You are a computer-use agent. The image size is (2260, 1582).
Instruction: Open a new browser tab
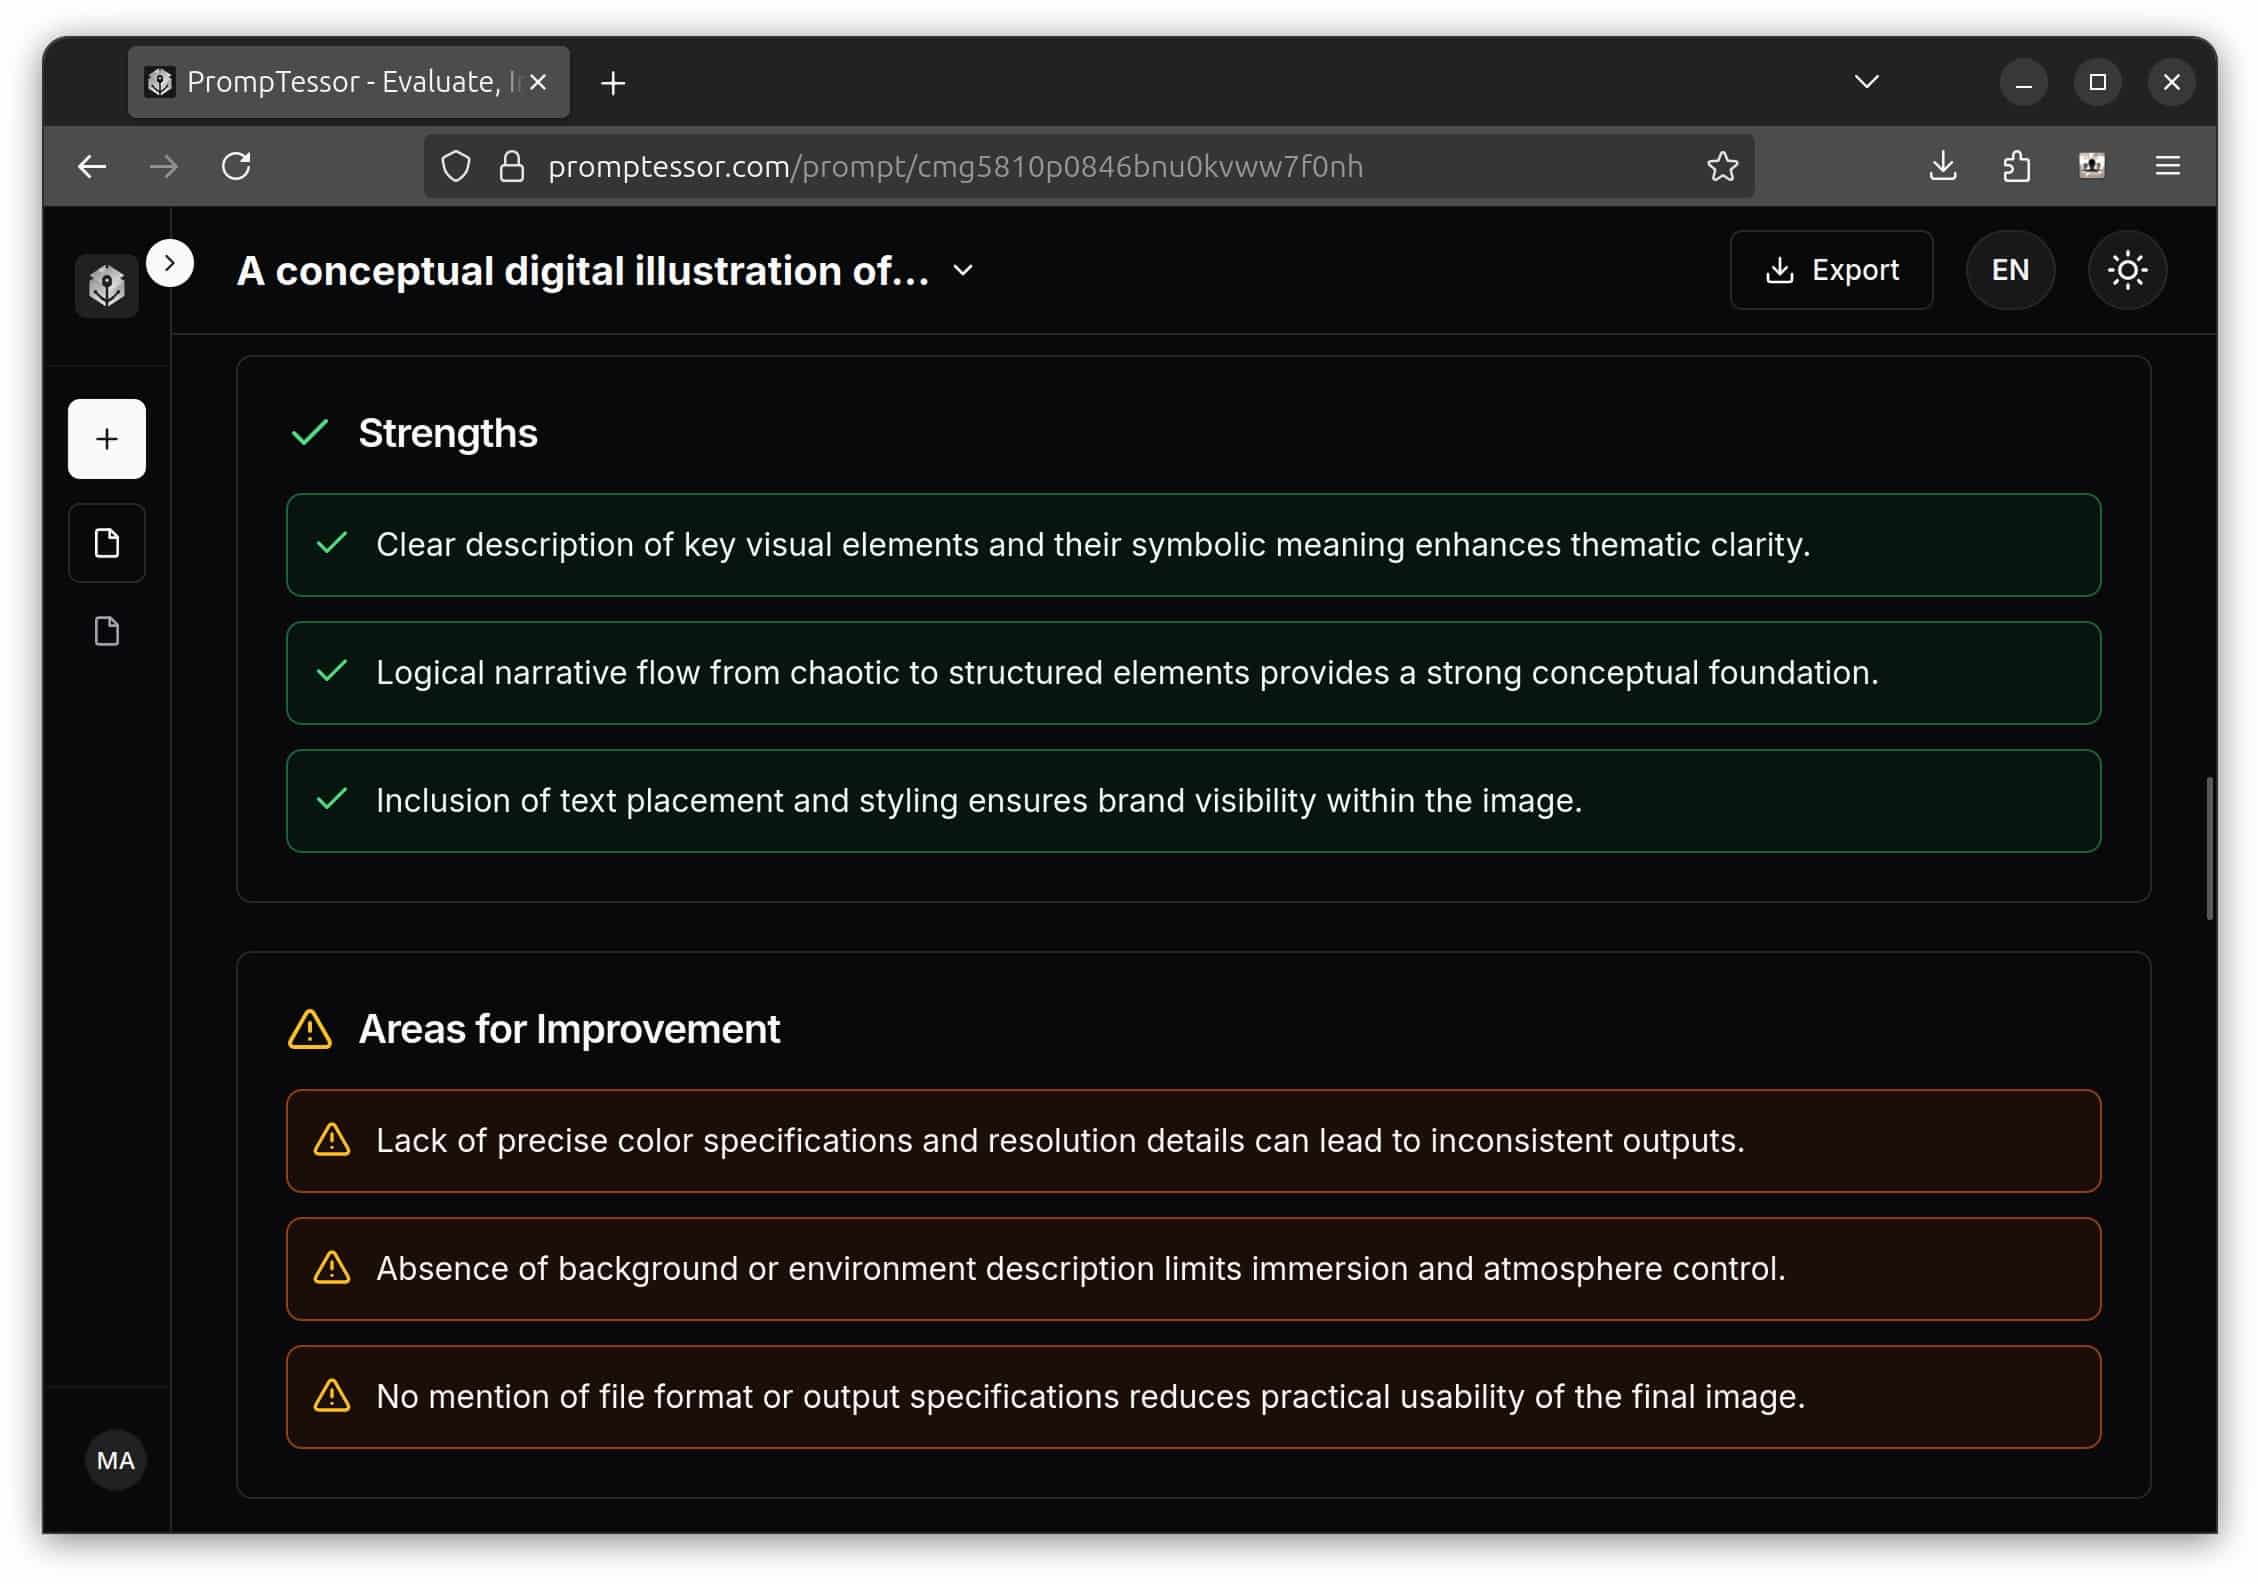[x=613, y=83]
